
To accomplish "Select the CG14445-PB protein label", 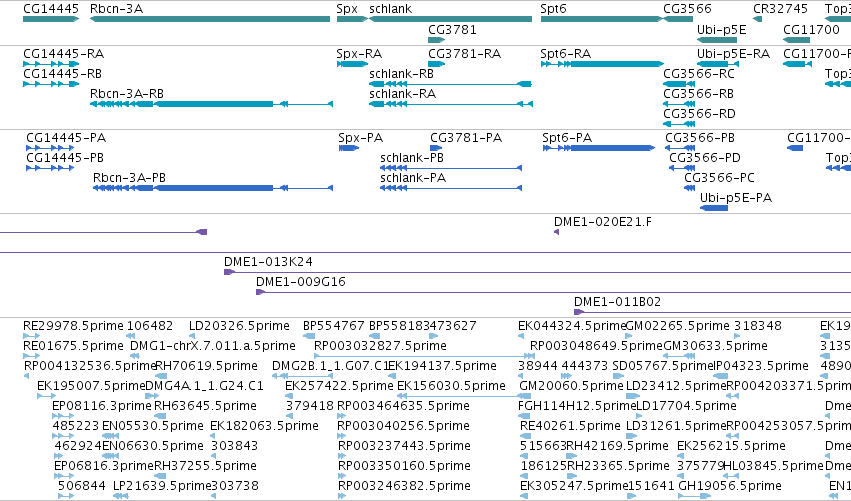I will click(65, 158).
